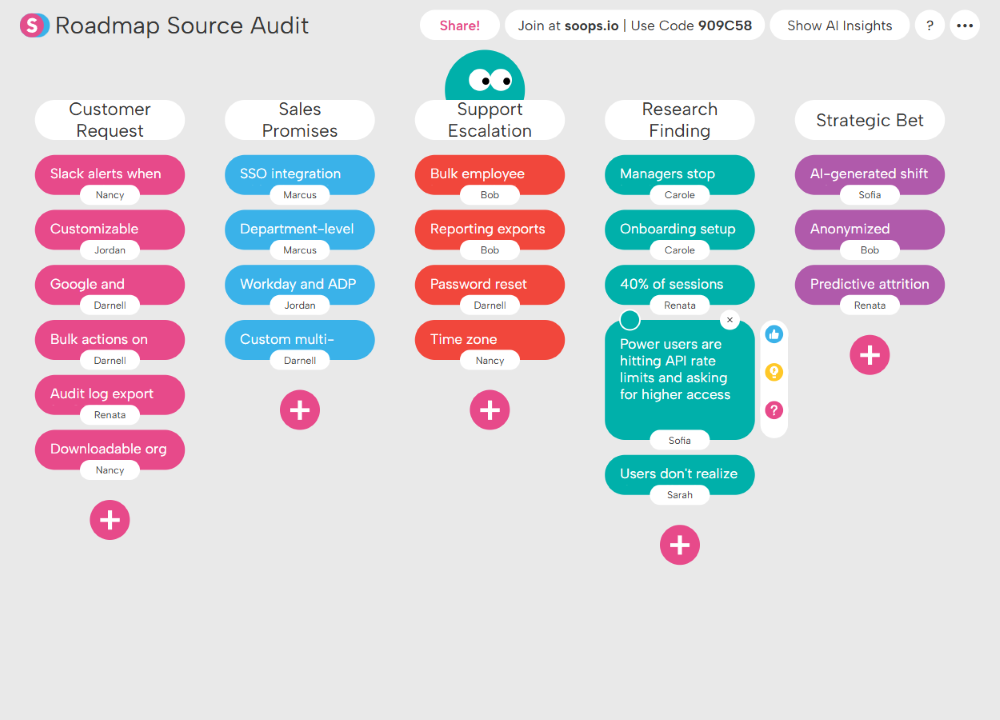
Task: Toggle Show AI Insights
Action: [x=839, y=25]
